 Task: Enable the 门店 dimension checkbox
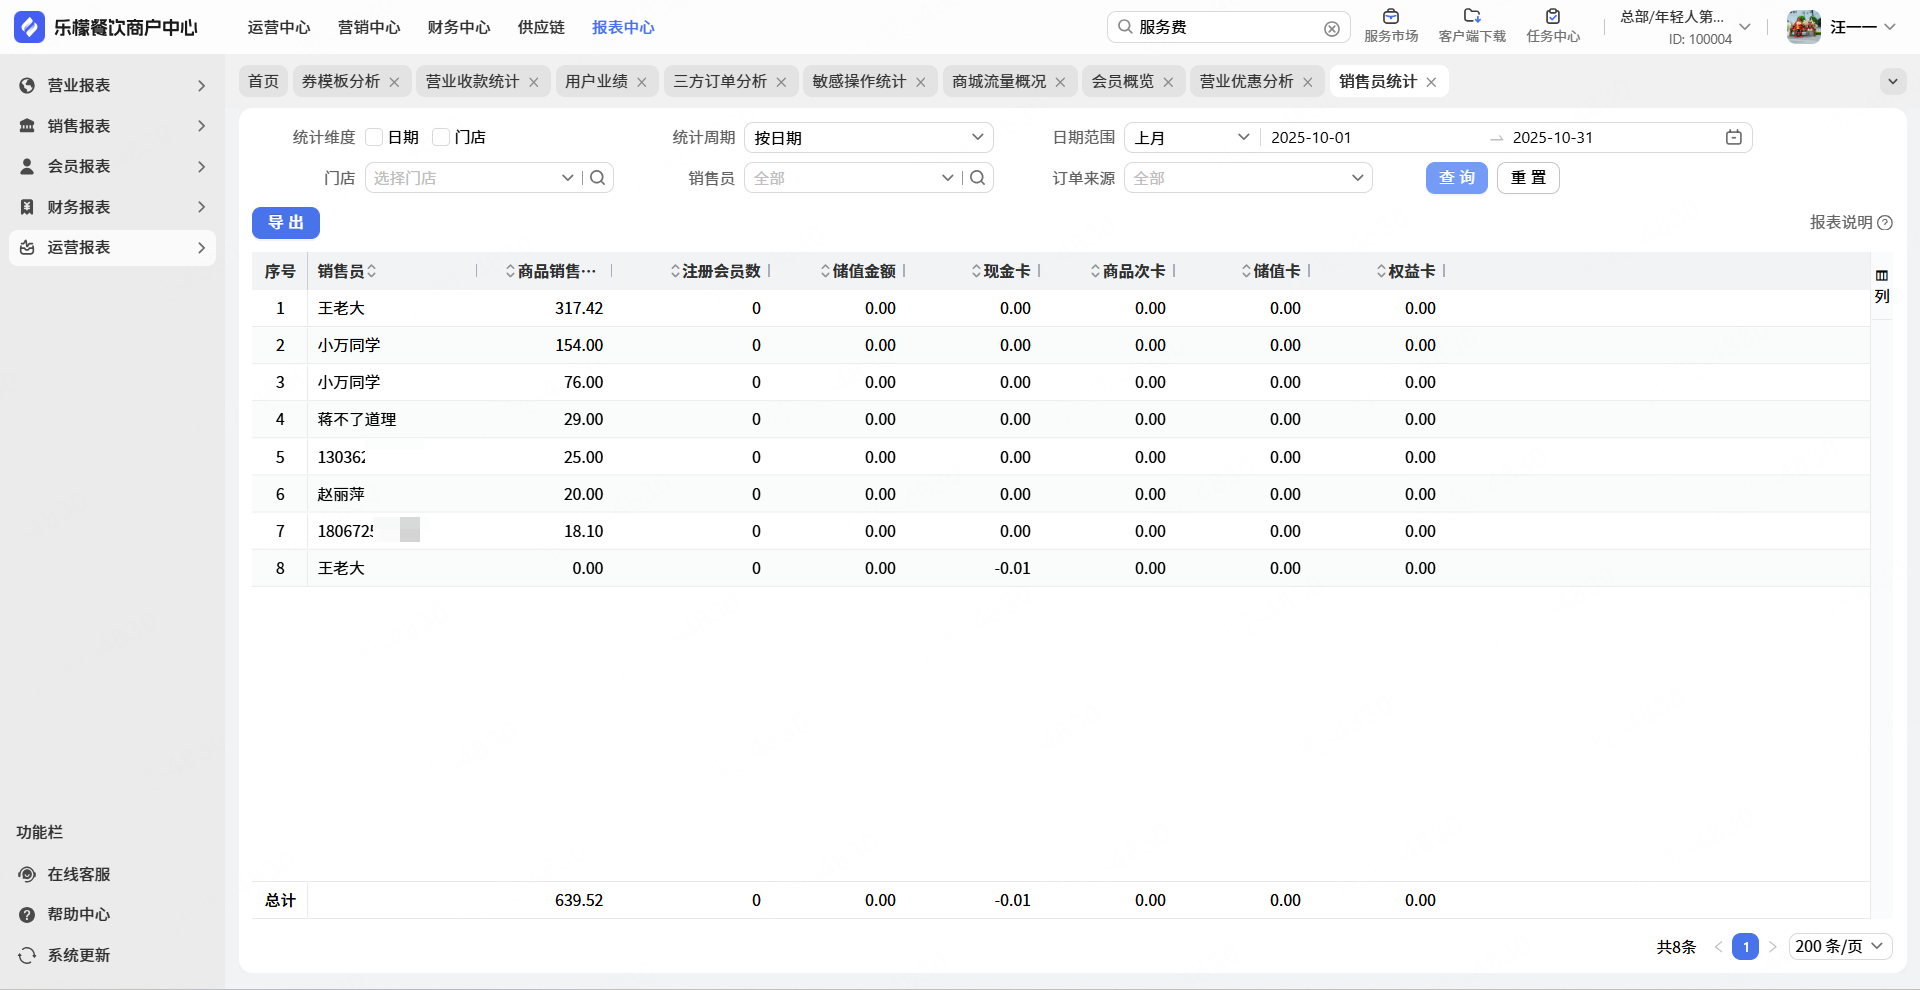coord(441,138)
